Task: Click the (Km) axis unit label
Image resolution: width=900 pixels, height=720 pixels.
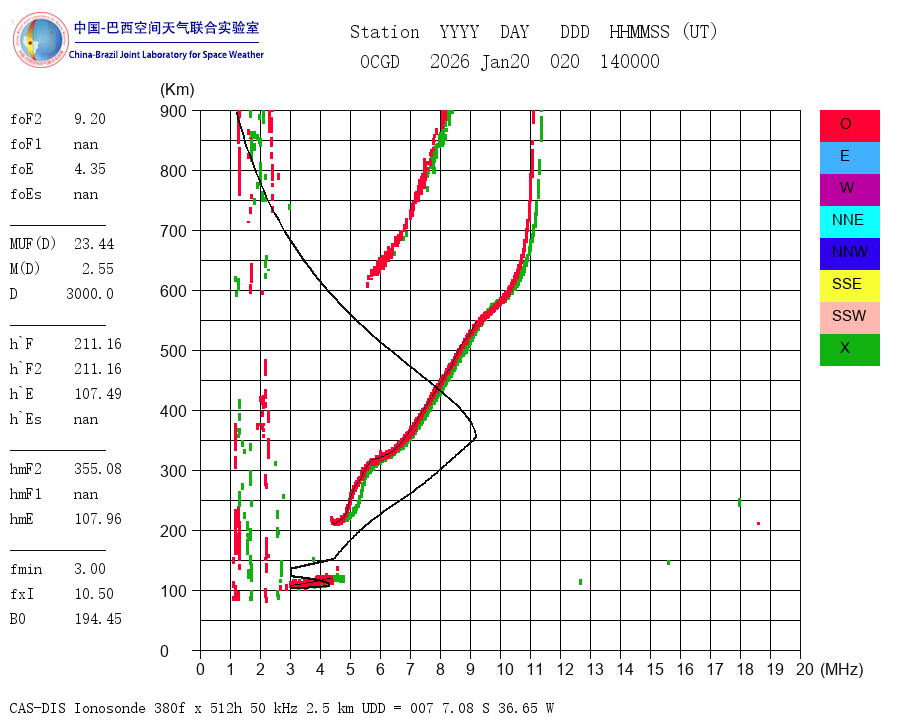Action: [x=177, y=90]
